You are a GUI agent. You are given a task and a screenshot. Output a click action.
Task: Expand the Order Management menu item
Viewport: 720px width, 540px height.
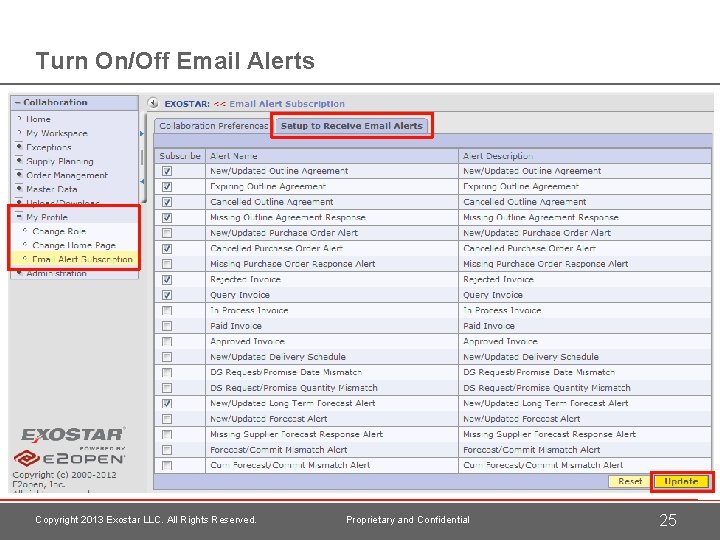coord(19,175)
